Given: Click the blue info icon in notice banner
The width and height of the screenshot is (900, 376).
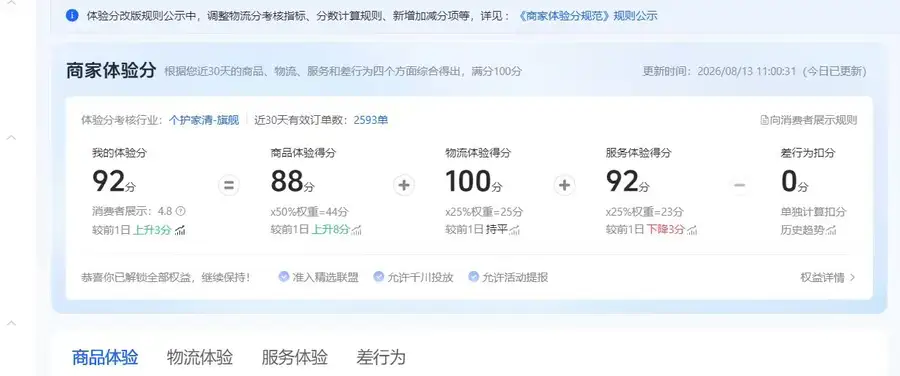Looking at the screenshot, I should pyautogui.click(x=72, y=15).
